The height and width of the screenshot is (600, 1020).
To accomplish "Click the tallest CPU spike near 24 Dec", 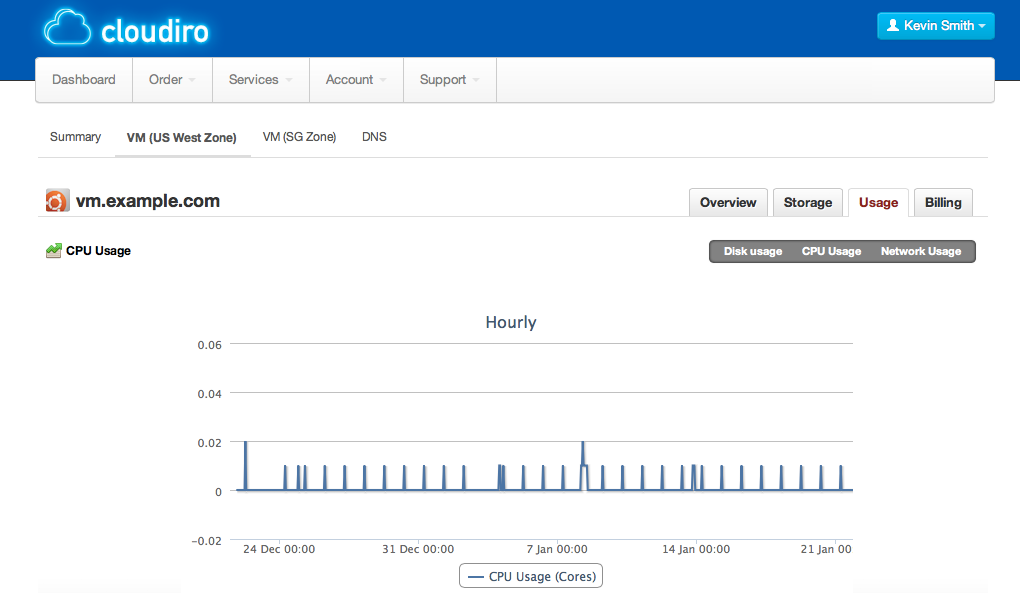I will click(245, 465).
